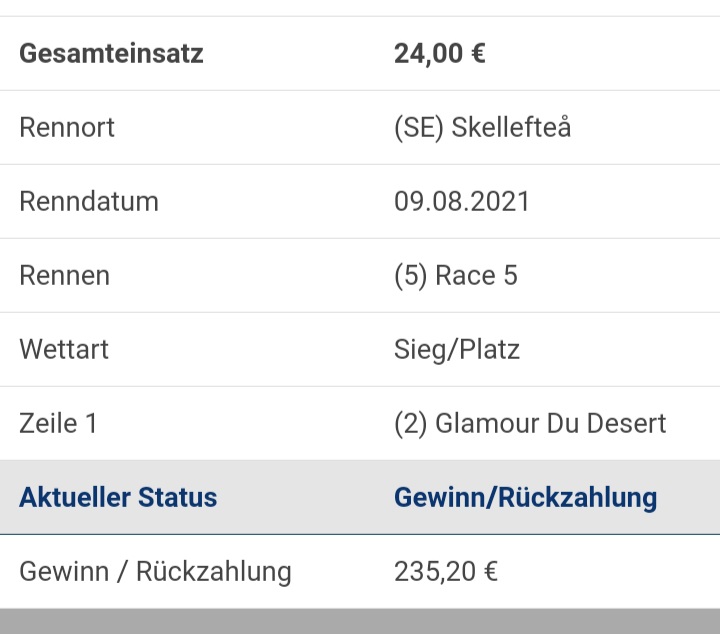The image size is (720, 634).
Task: Click the 235,20 € payout amount
Action: (446, 572)
